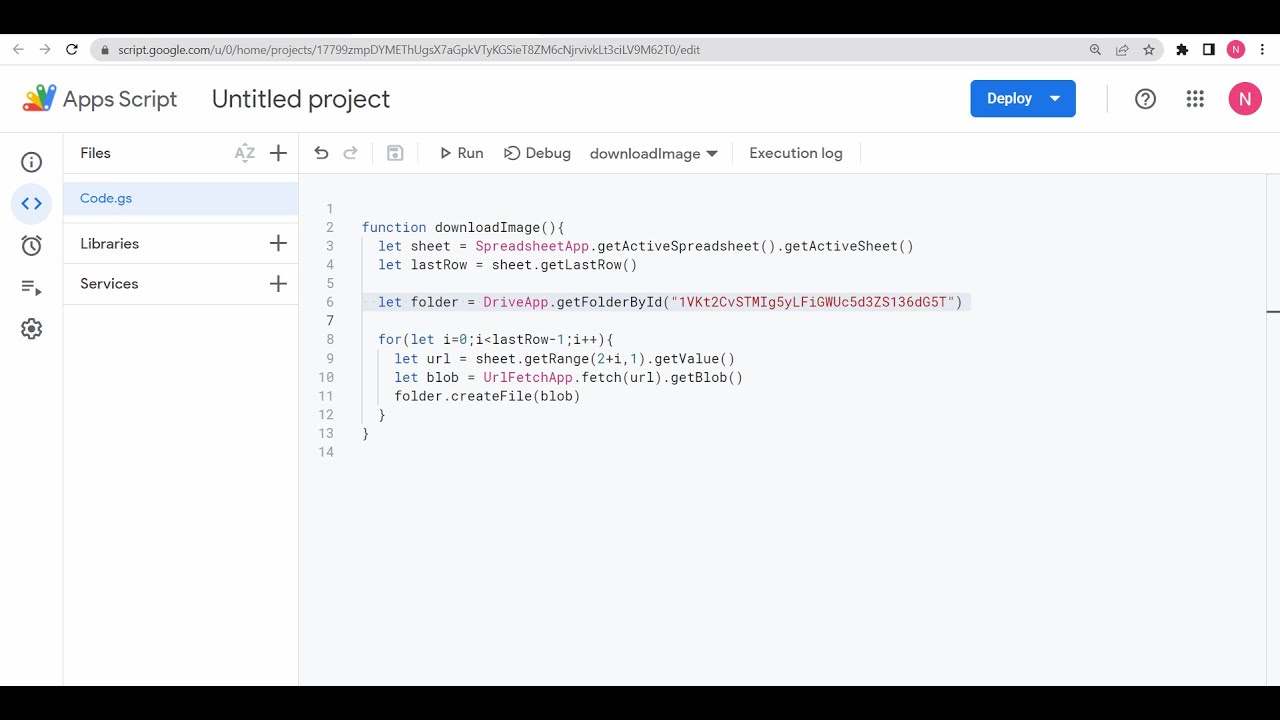The image size is (1280, 720).
Task: Click the Redo arrow in editor toolbar
Action: pyautogui.click(x=351, y=153)
